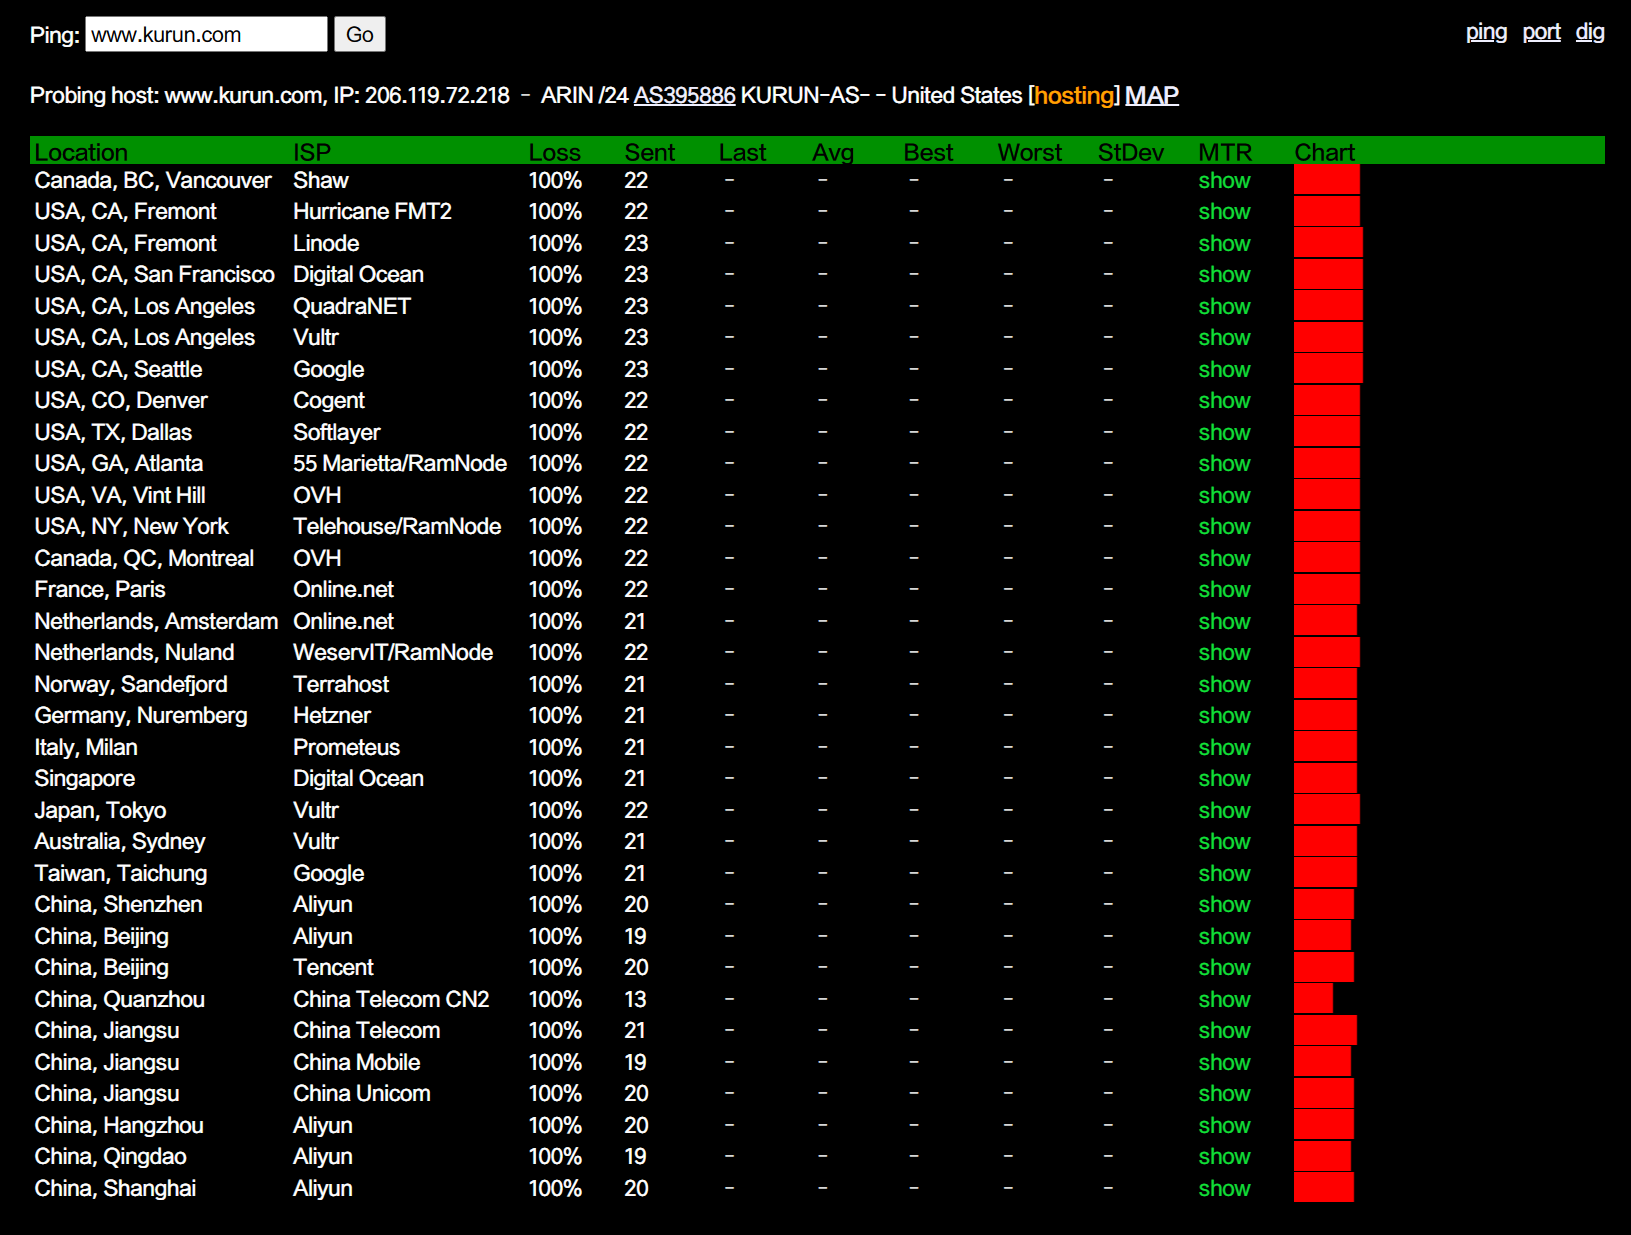The width and height of the screenshot is (1631, 1235).
Task: Show MTR for Hurricane FMT2 Fremont
Action: point(1224,212)
